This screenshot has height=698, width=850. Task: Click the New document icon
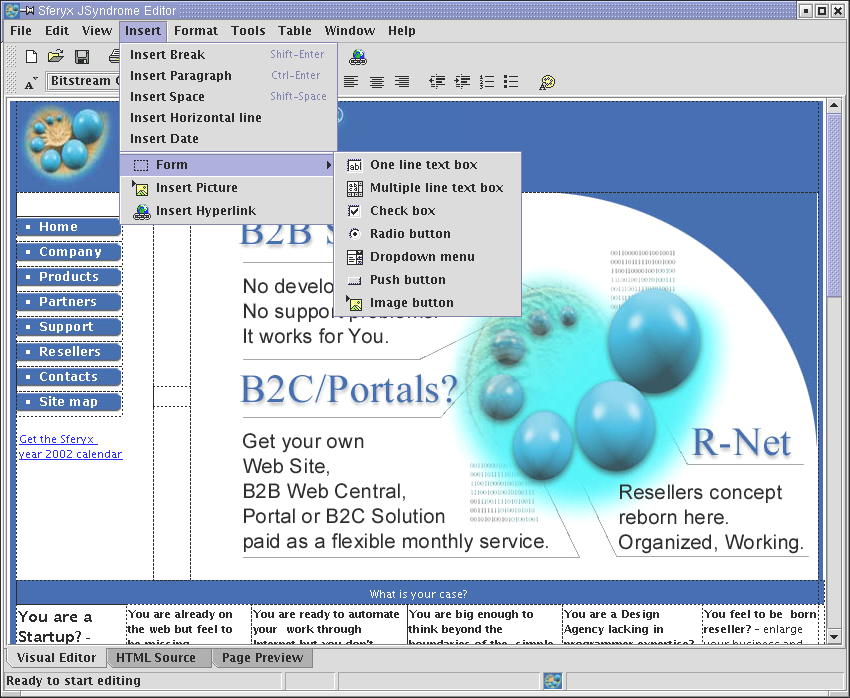pos(31,56)
